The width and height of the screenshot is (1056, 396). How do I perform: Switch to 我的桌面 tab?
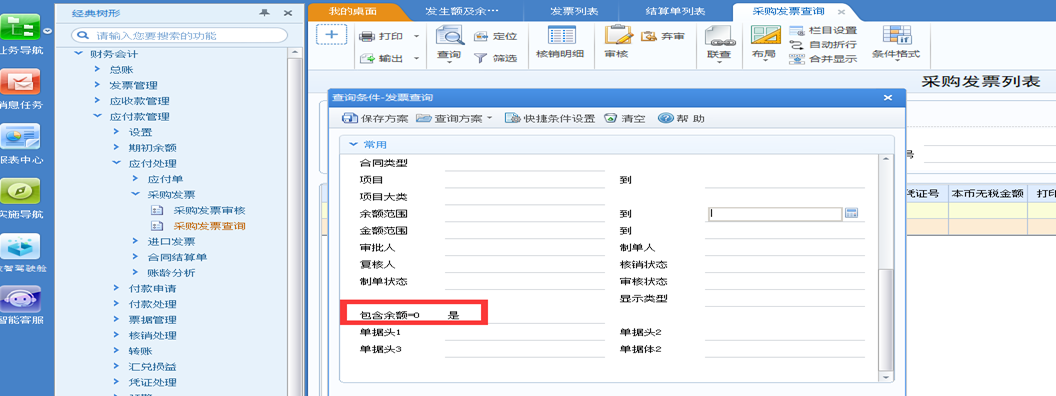[x=353, y=12]
